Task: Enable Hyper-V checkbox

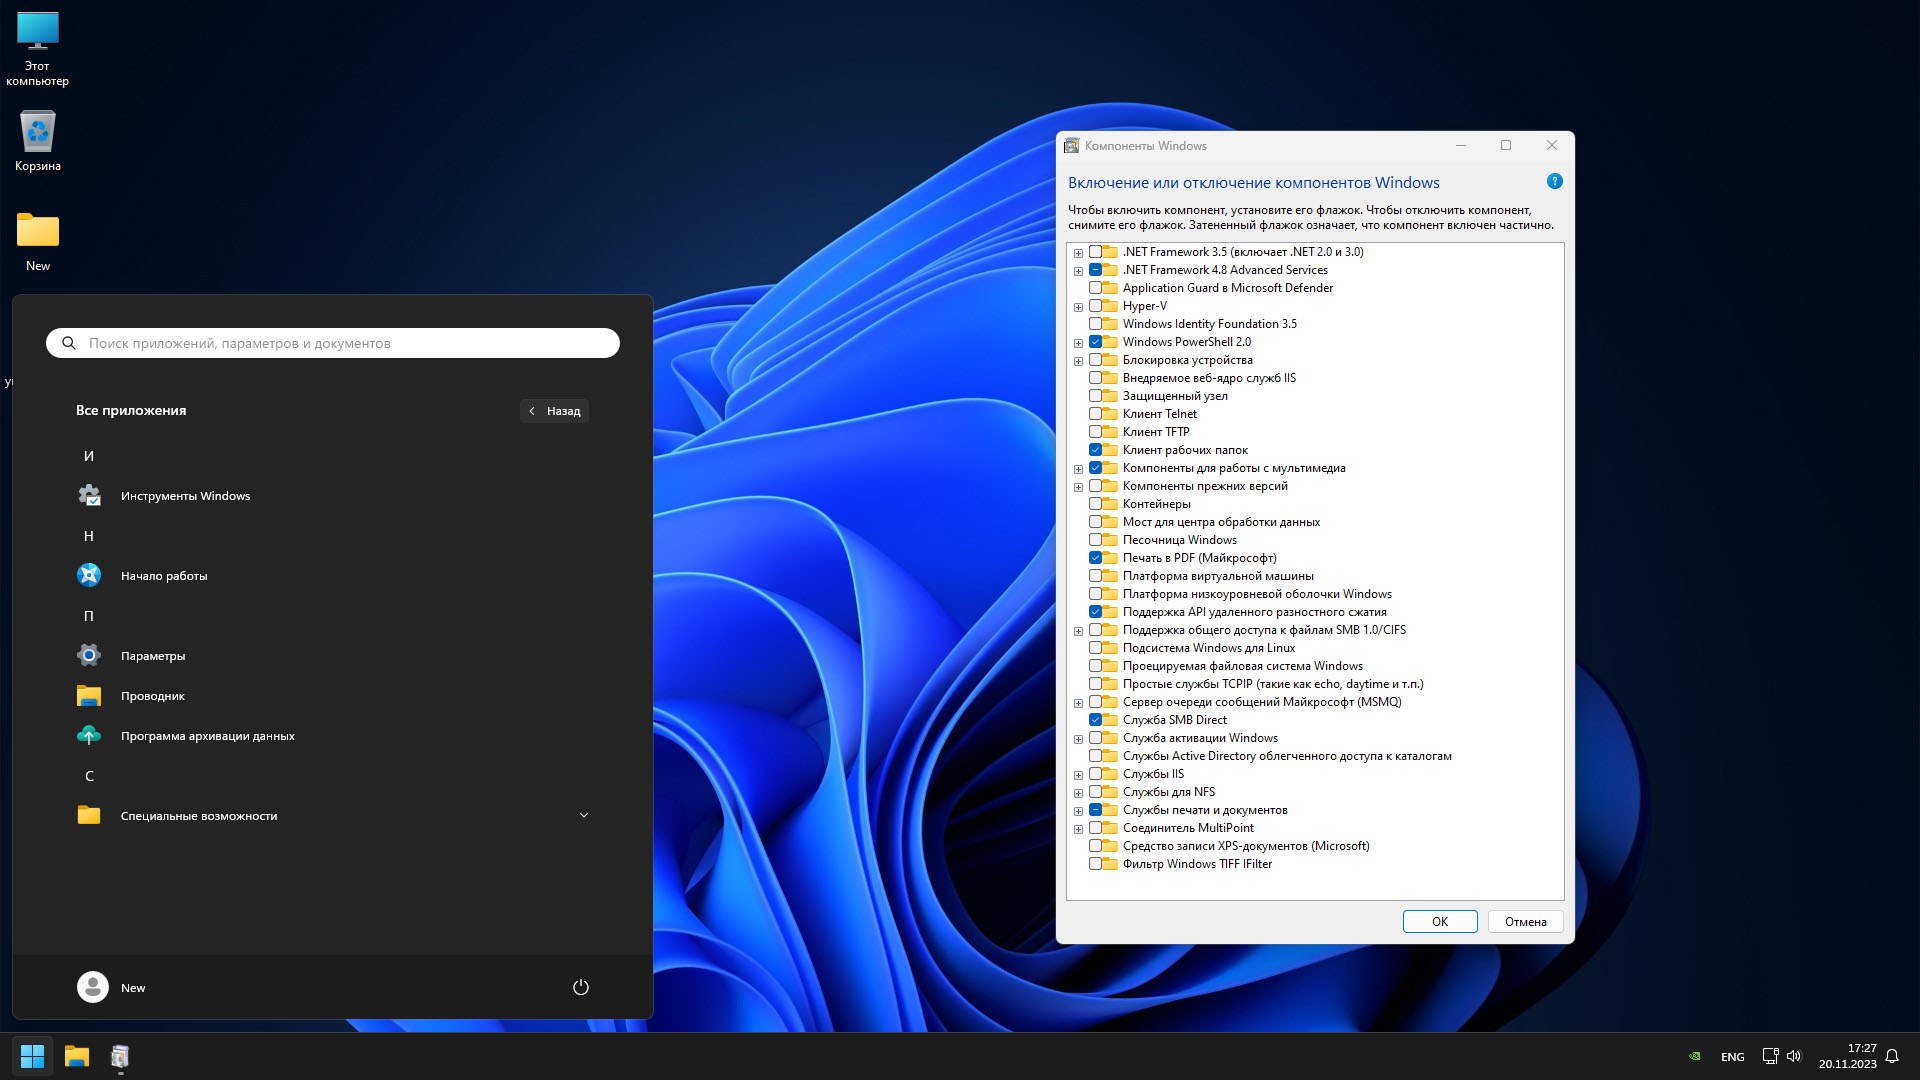Action: [x=1095, y=306]
